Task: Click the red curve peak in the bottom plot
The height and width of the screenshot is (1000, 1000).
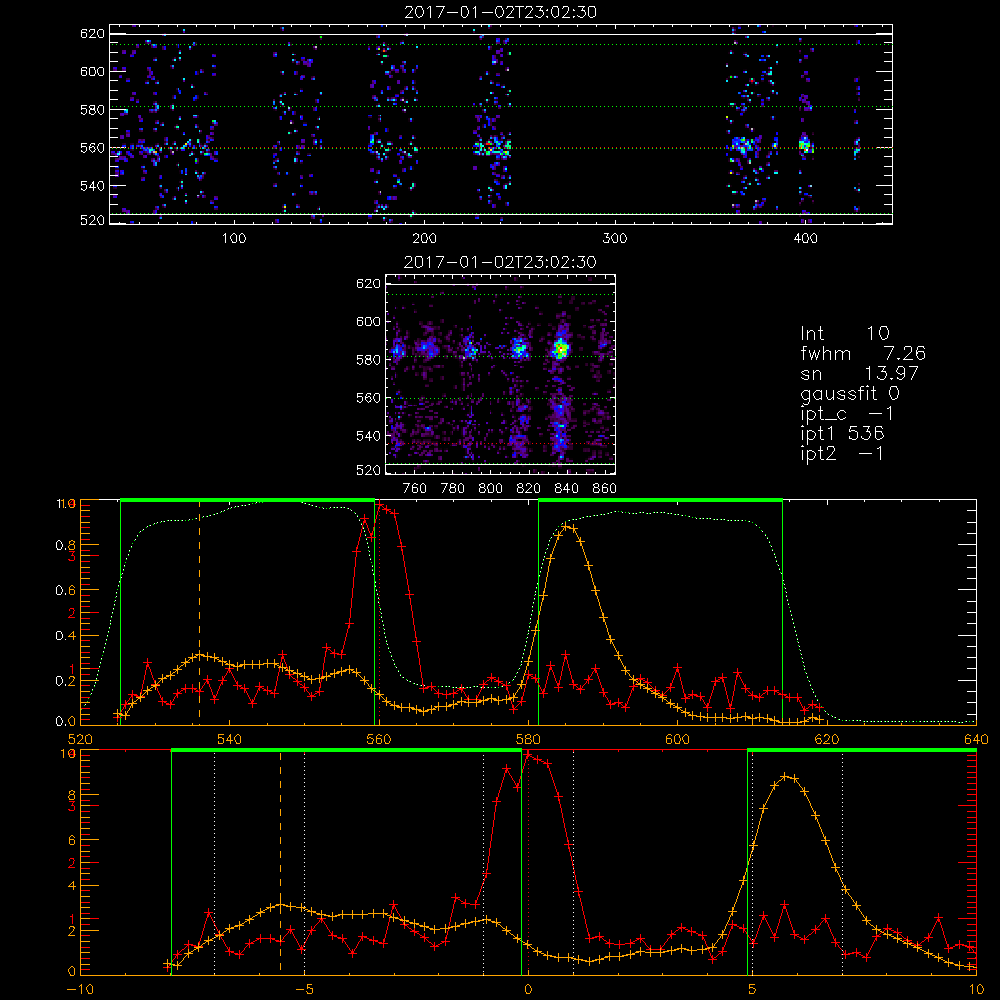Action: point(528,754)
